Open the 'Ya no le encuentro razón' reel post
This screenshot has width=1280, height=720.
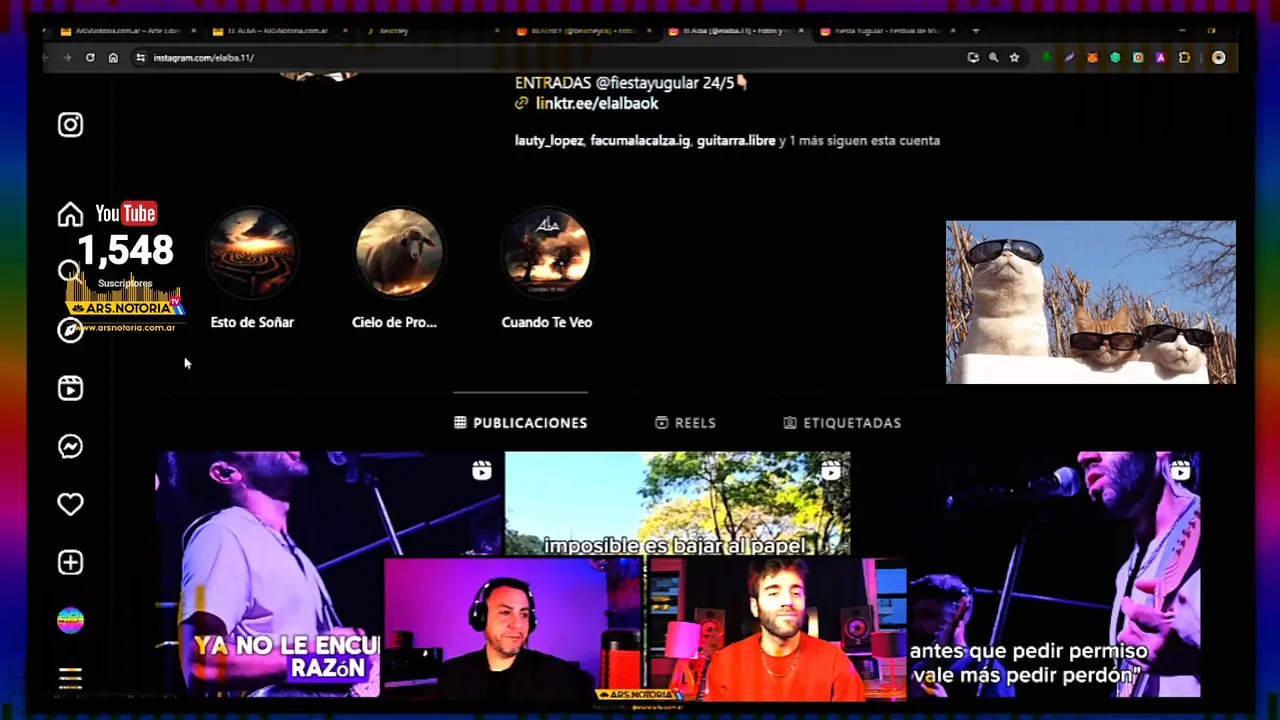[269, 574]
